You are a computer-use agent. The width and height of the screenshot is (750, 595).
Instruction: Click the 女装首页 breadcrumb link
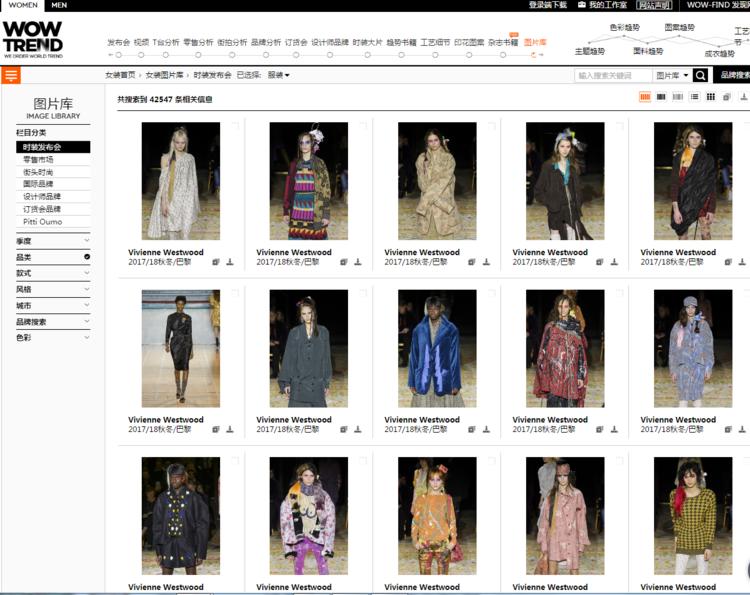[x=120, y=75]
